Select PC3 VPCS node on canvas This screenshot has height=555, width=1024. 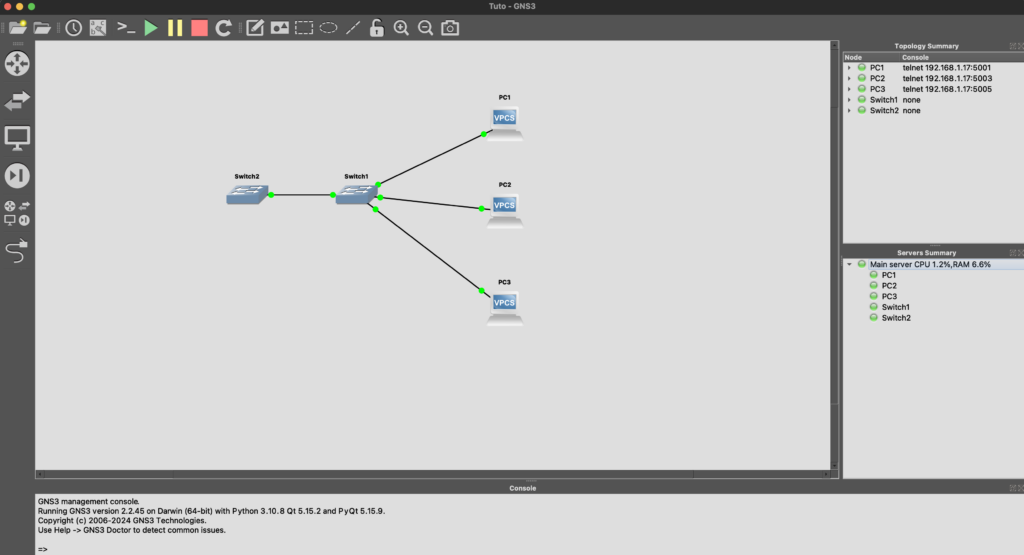pyautogui.click(x=505, y=308)
